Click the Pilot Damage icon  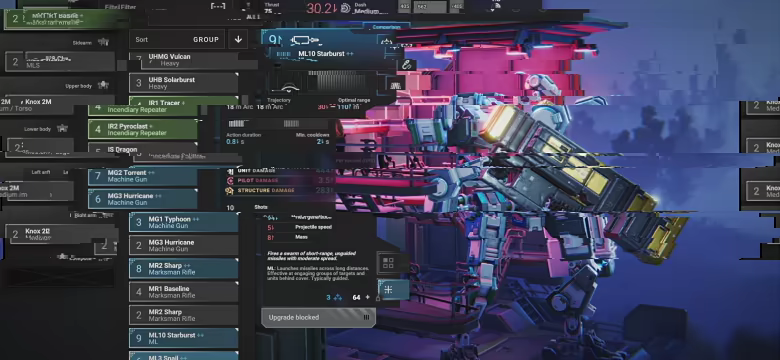[230, 180]
